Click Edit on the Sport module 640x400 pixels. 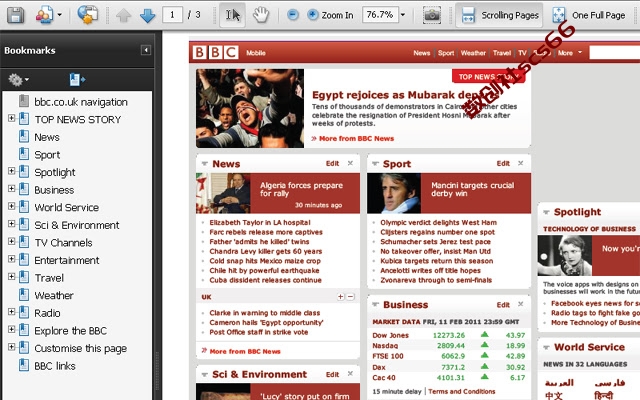[x=503, y=163]
